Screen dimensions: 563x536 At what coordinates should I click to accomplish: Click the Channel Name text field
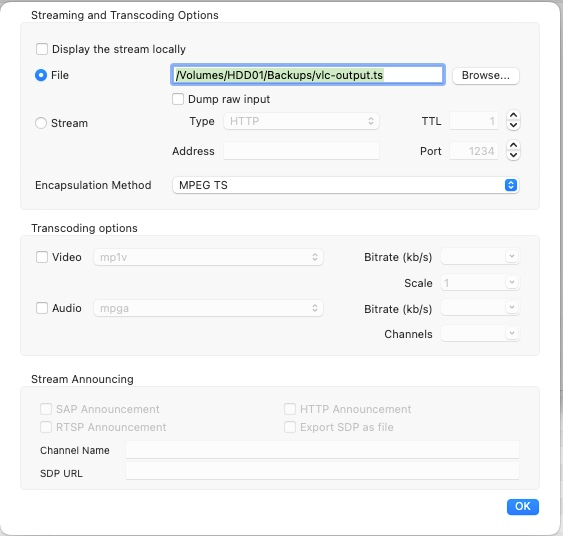coord(322,450)
